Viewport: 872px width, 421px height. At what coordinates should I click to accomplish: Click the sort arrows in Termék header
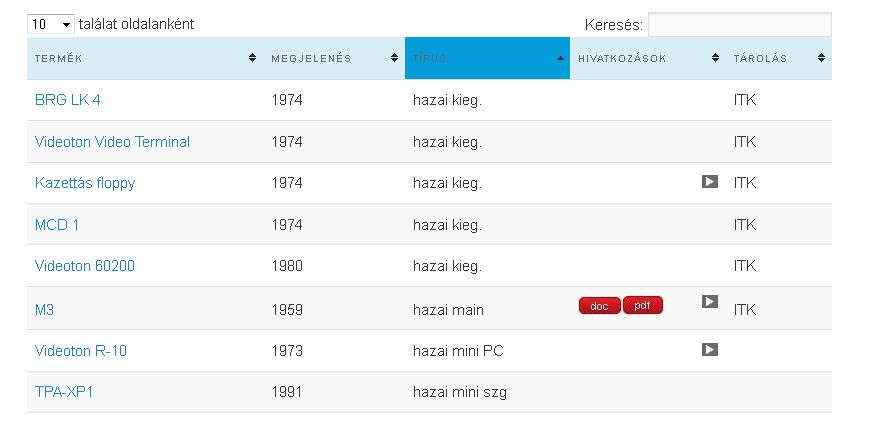click(x=252, y=58)
